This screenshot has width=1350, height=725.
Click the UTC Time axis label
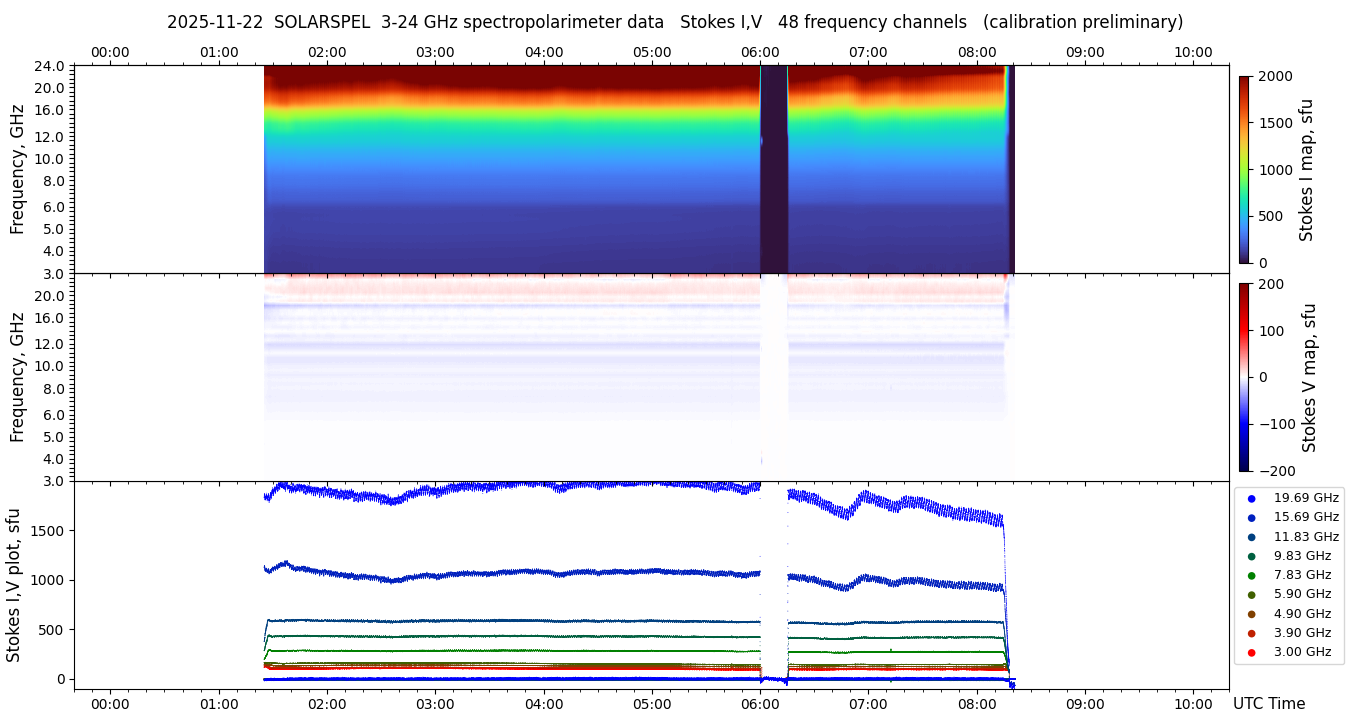[1268, 704]
